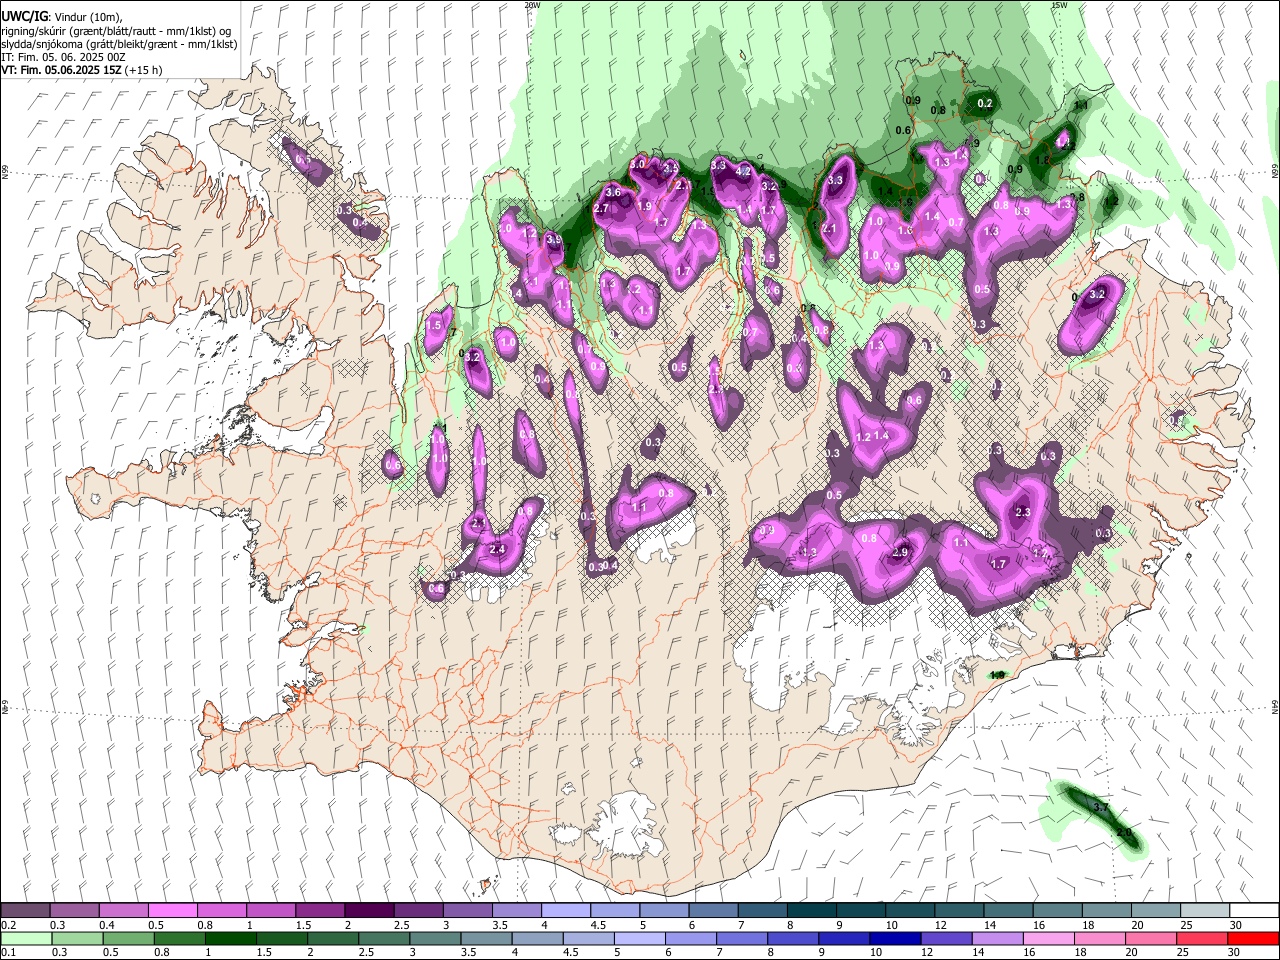This screenshot has width=1280, height=960.
Task: Click dark blue 10 swatch in lower legend row
Action: pyautogui.click(x=895, y=938)
